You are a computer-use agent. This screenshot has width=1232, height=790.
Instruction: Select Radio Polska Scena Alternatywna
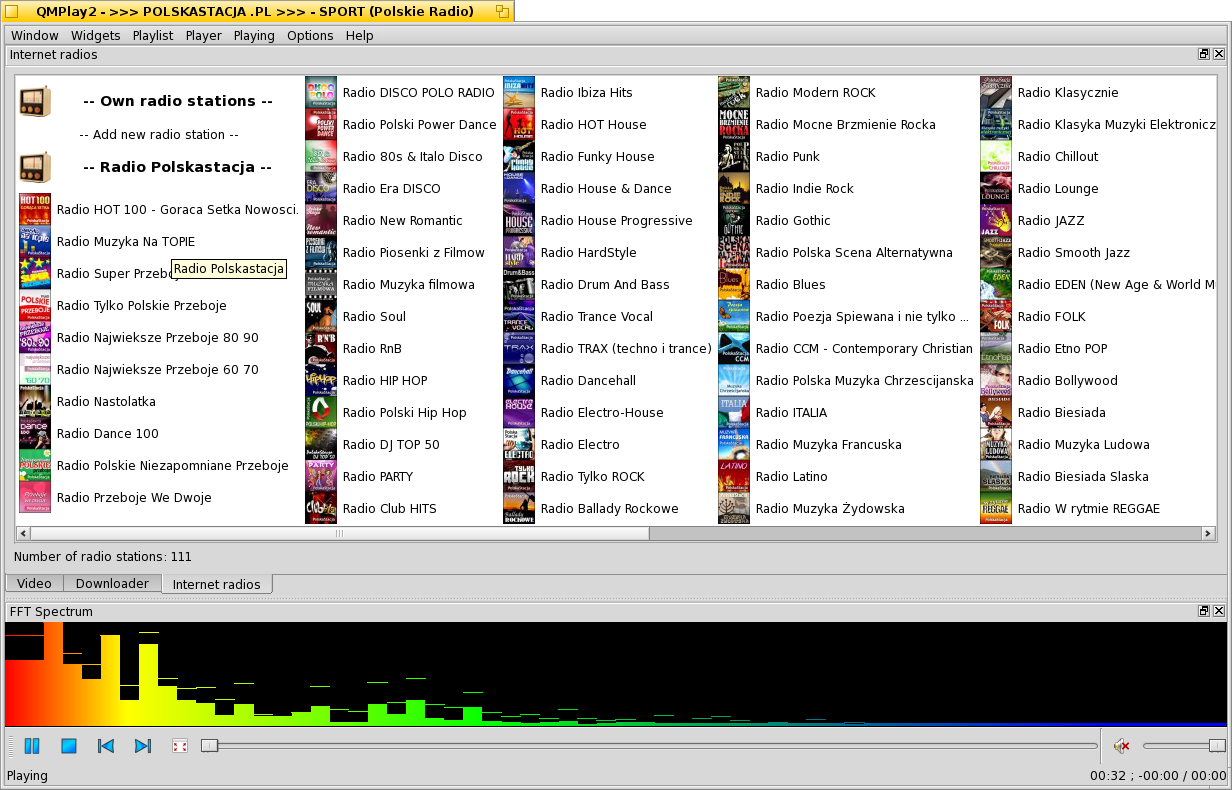[854, 252]
